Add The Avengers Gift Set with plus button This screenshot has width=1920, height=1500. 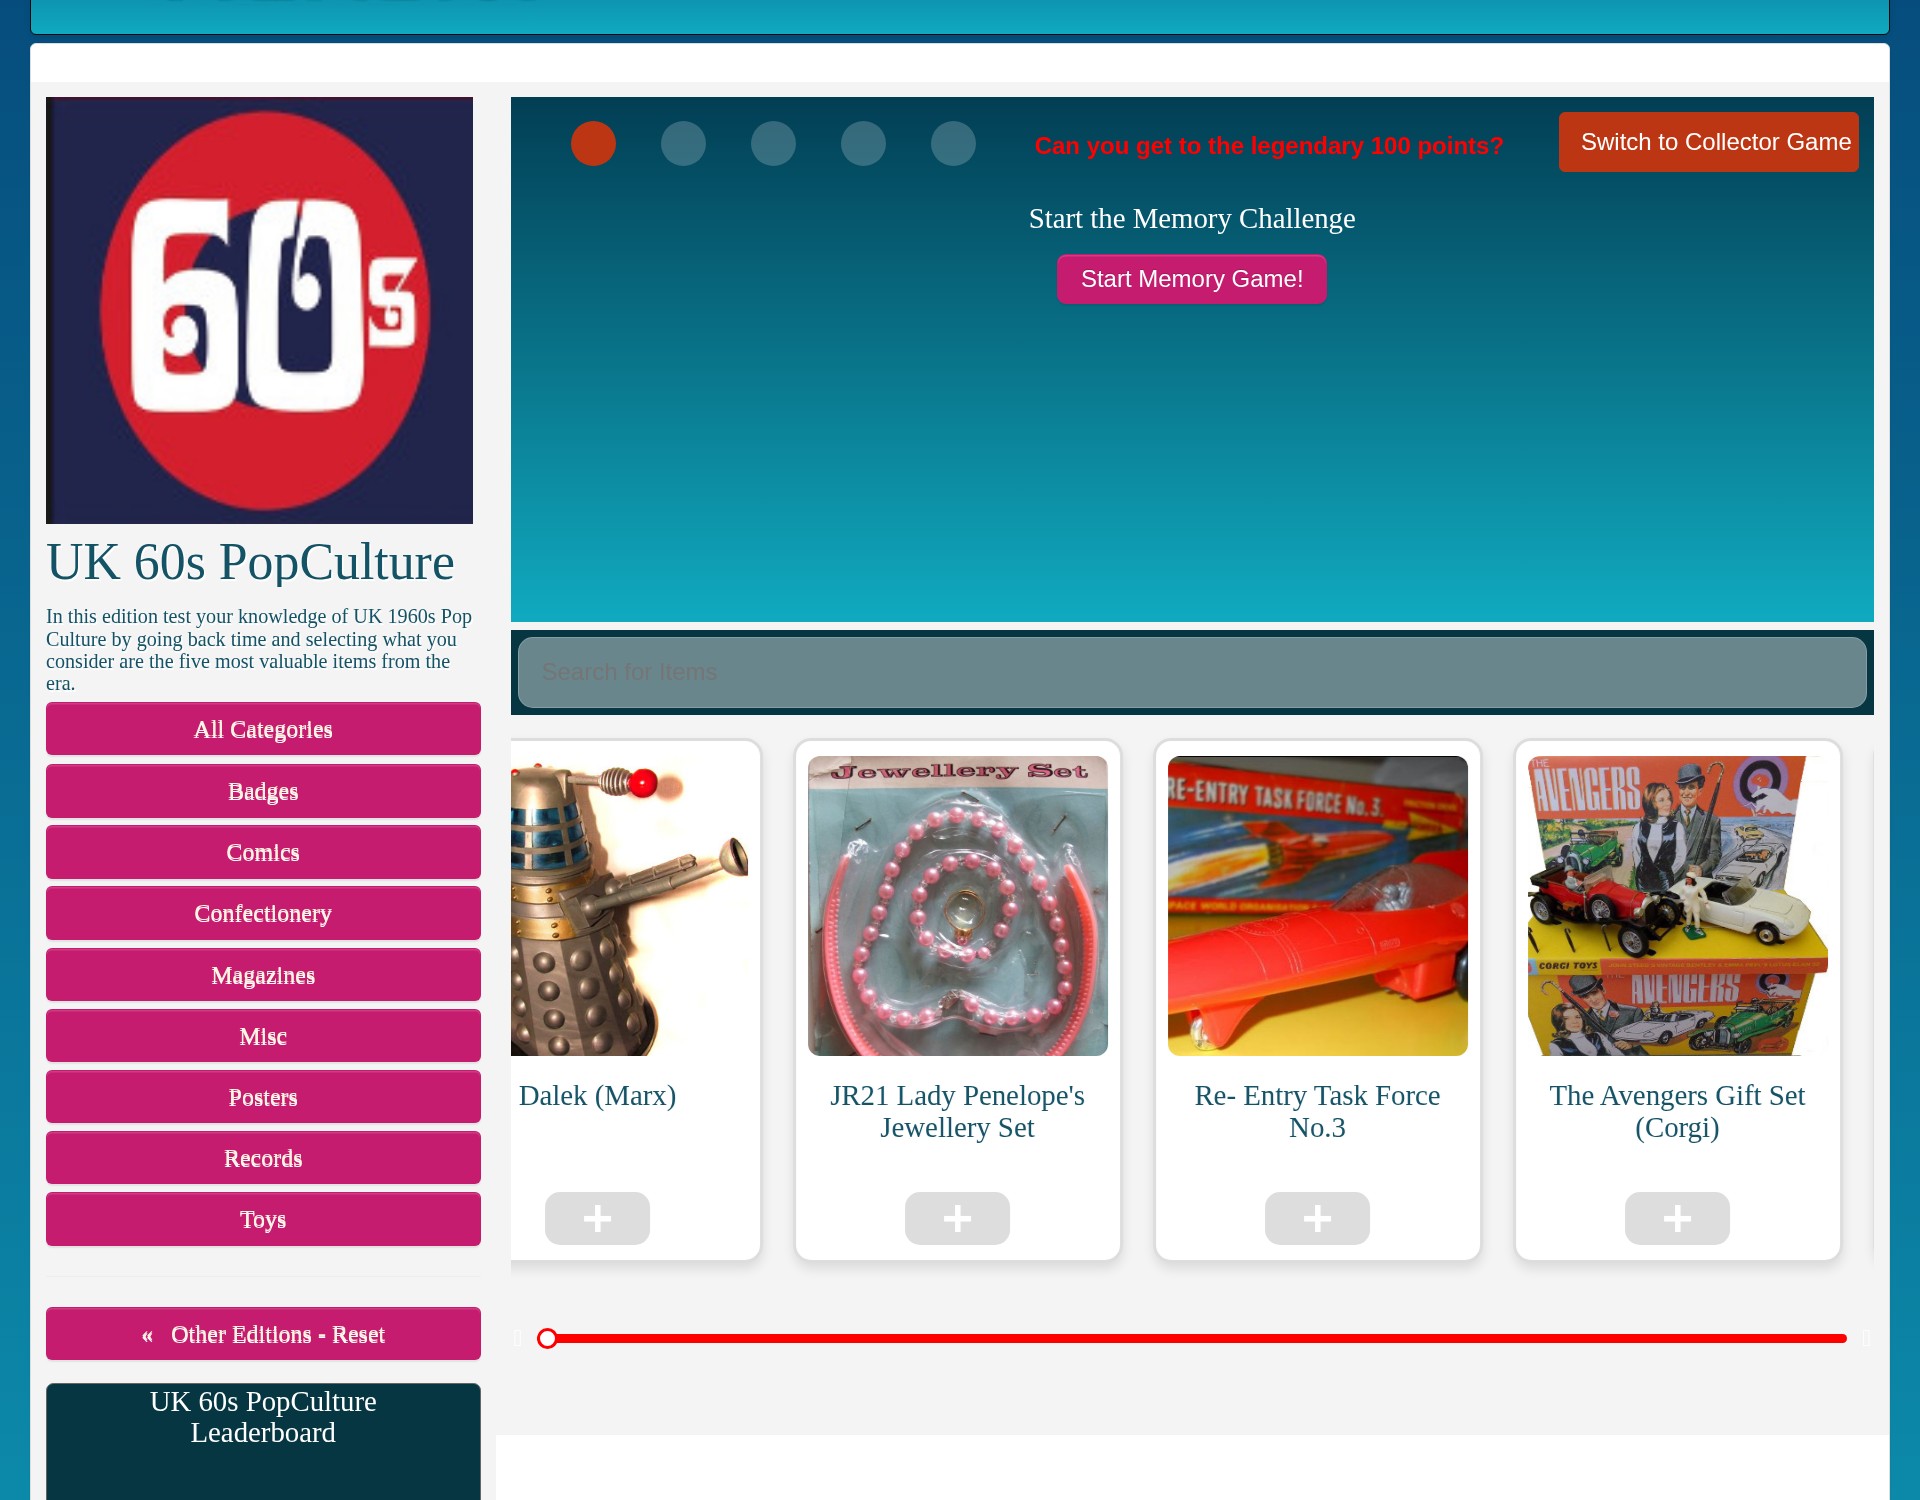point(1677,1218)
